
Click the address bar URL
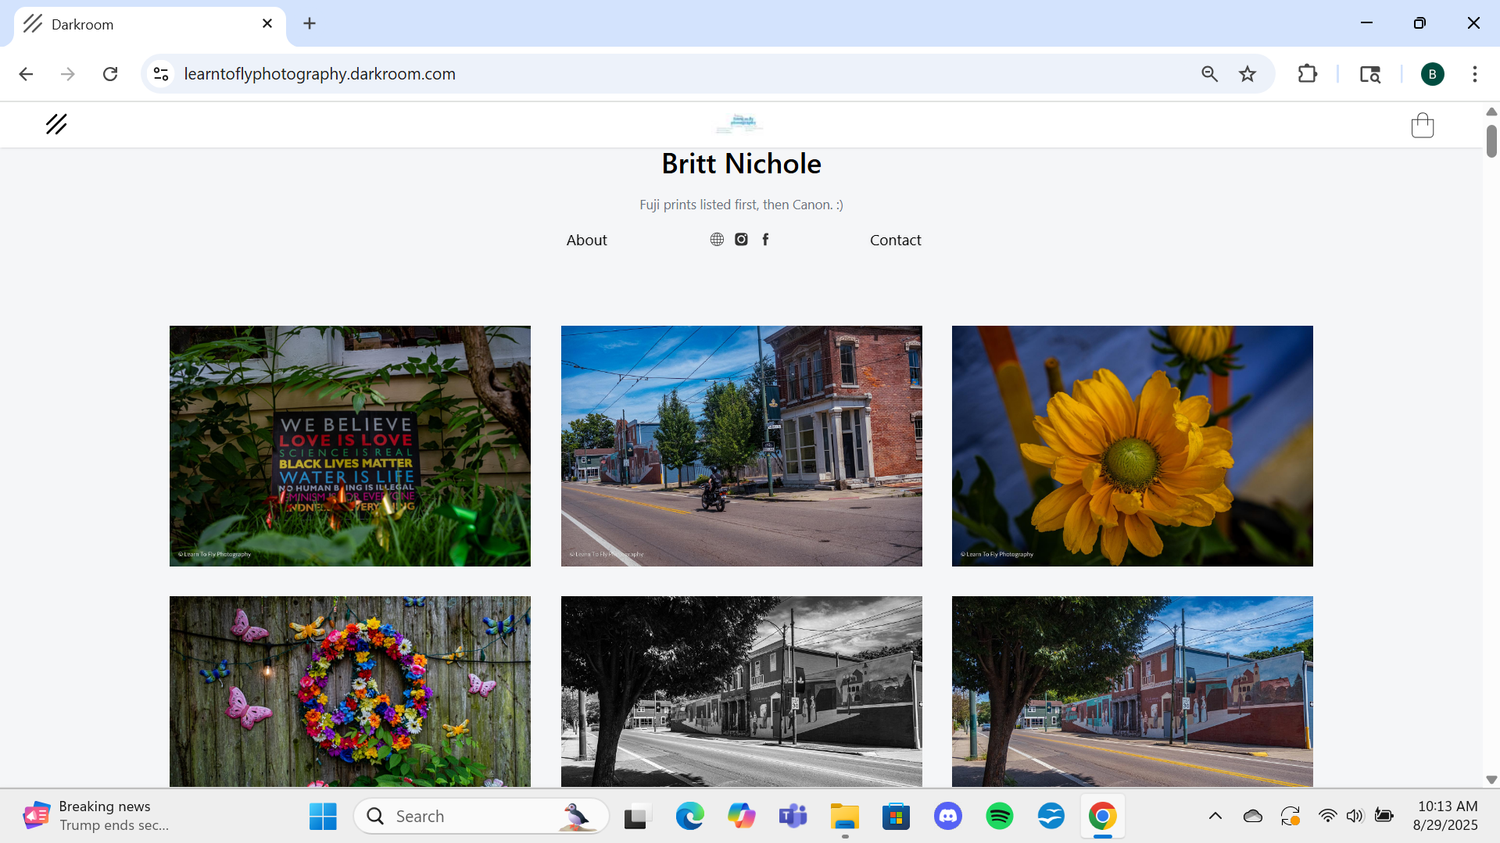point(320,74)
